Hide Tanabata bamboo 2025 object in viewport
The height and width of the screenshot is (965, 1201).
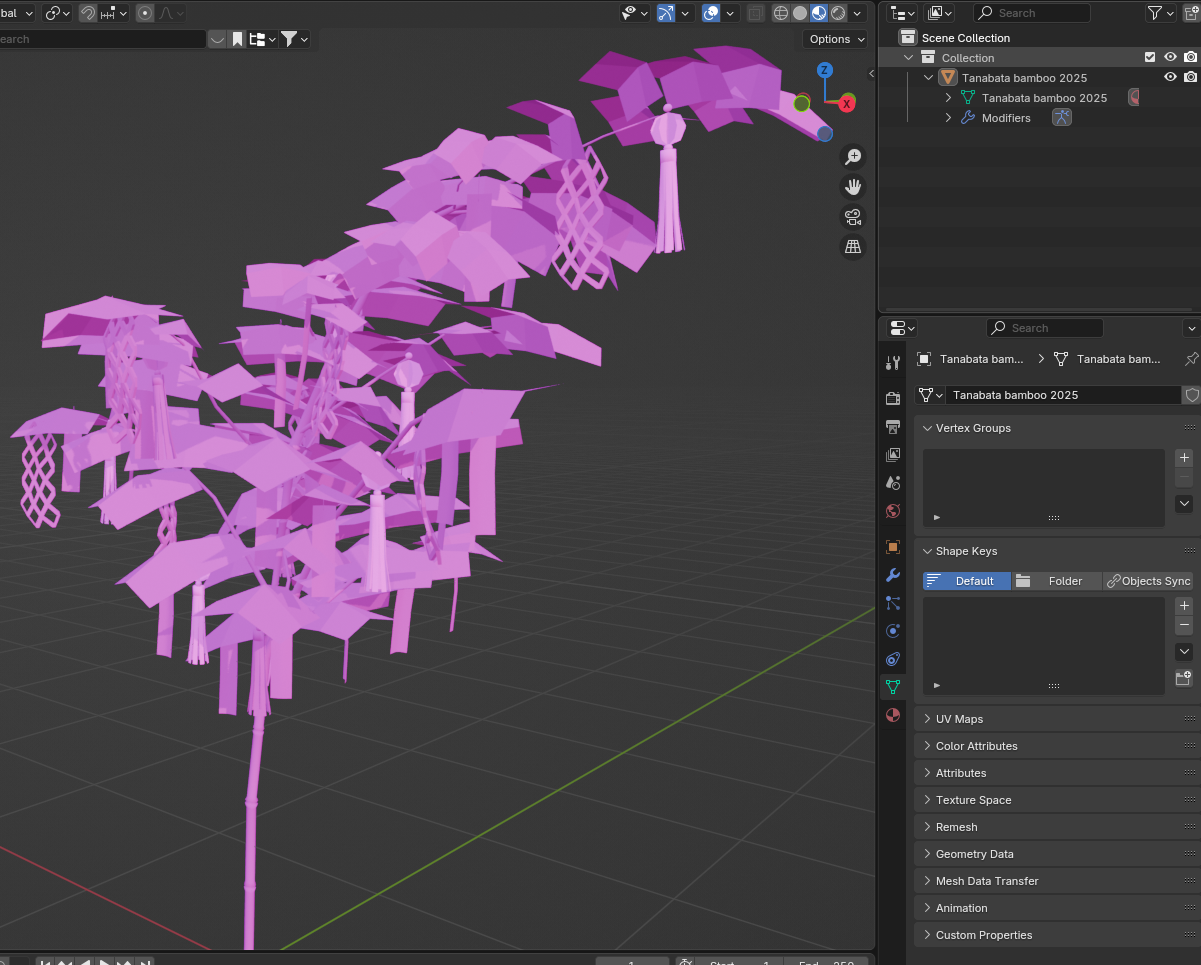click(x=1170, y=77)
